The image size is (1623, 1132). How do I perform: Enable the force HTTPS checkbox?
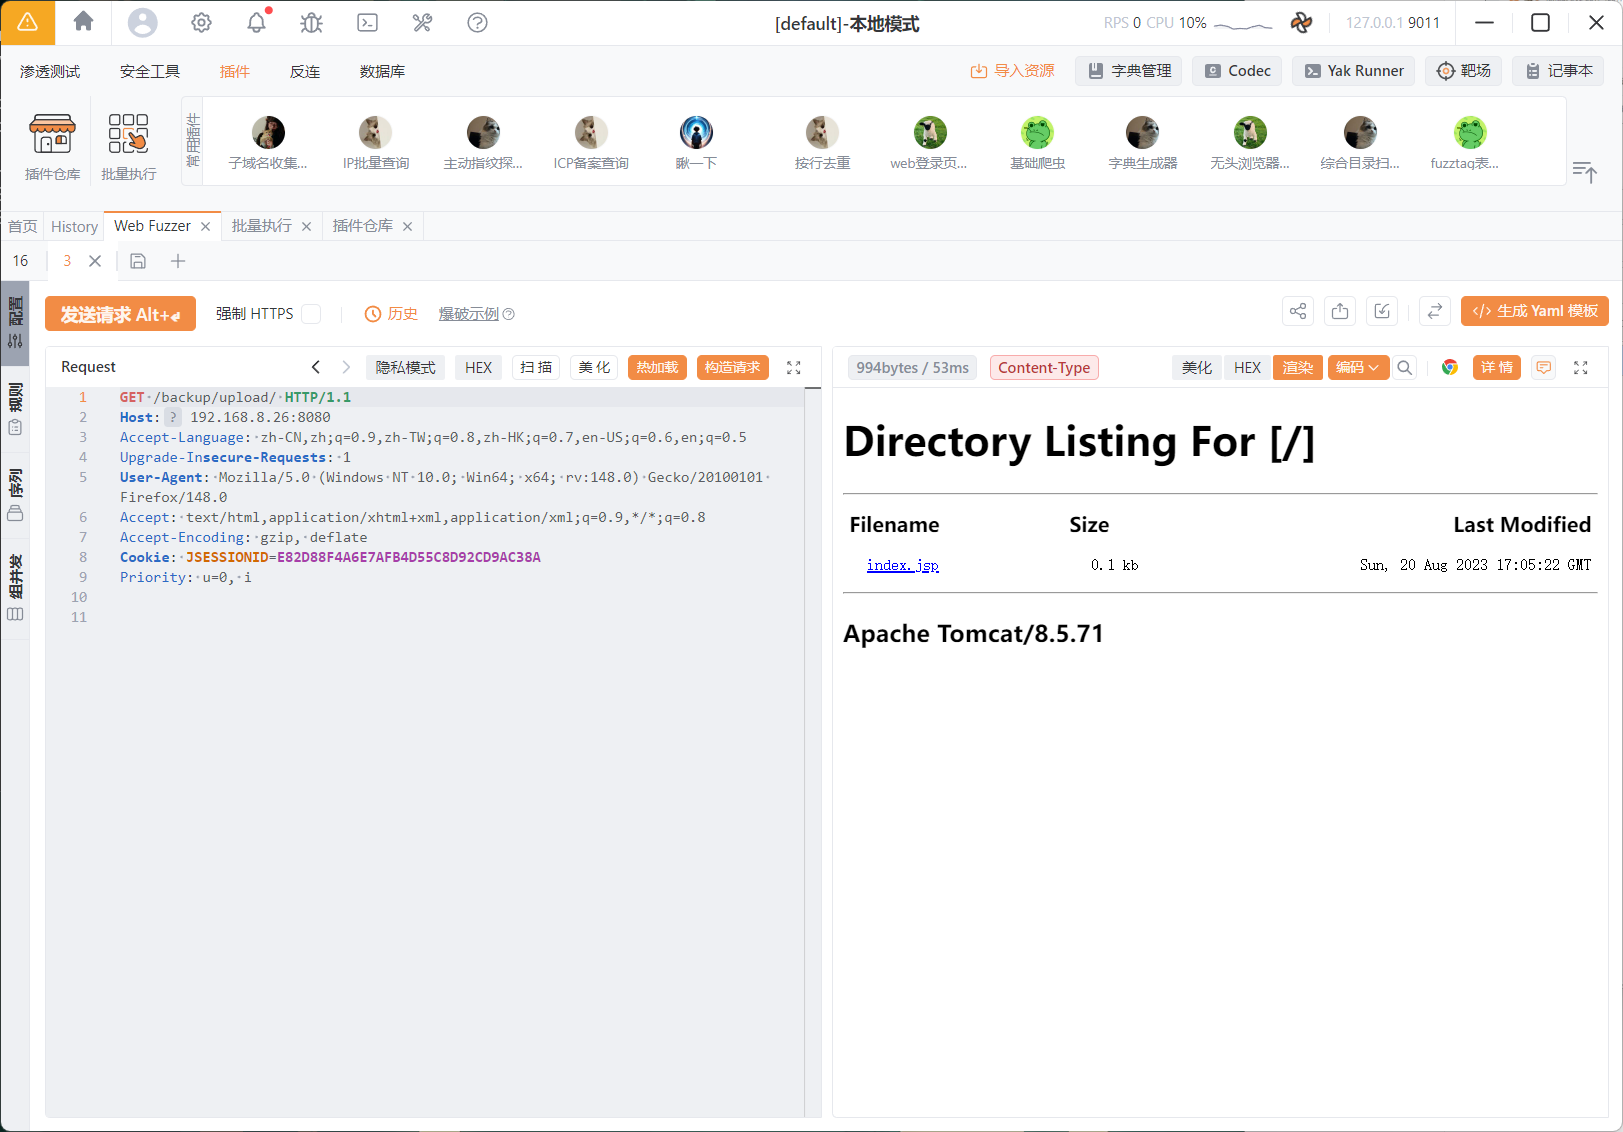coord(311,314)
